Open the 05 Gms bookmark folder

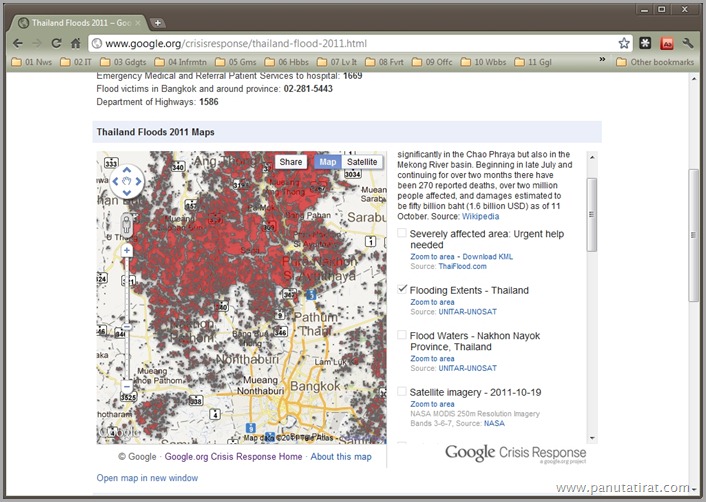[x=235, y=62]
